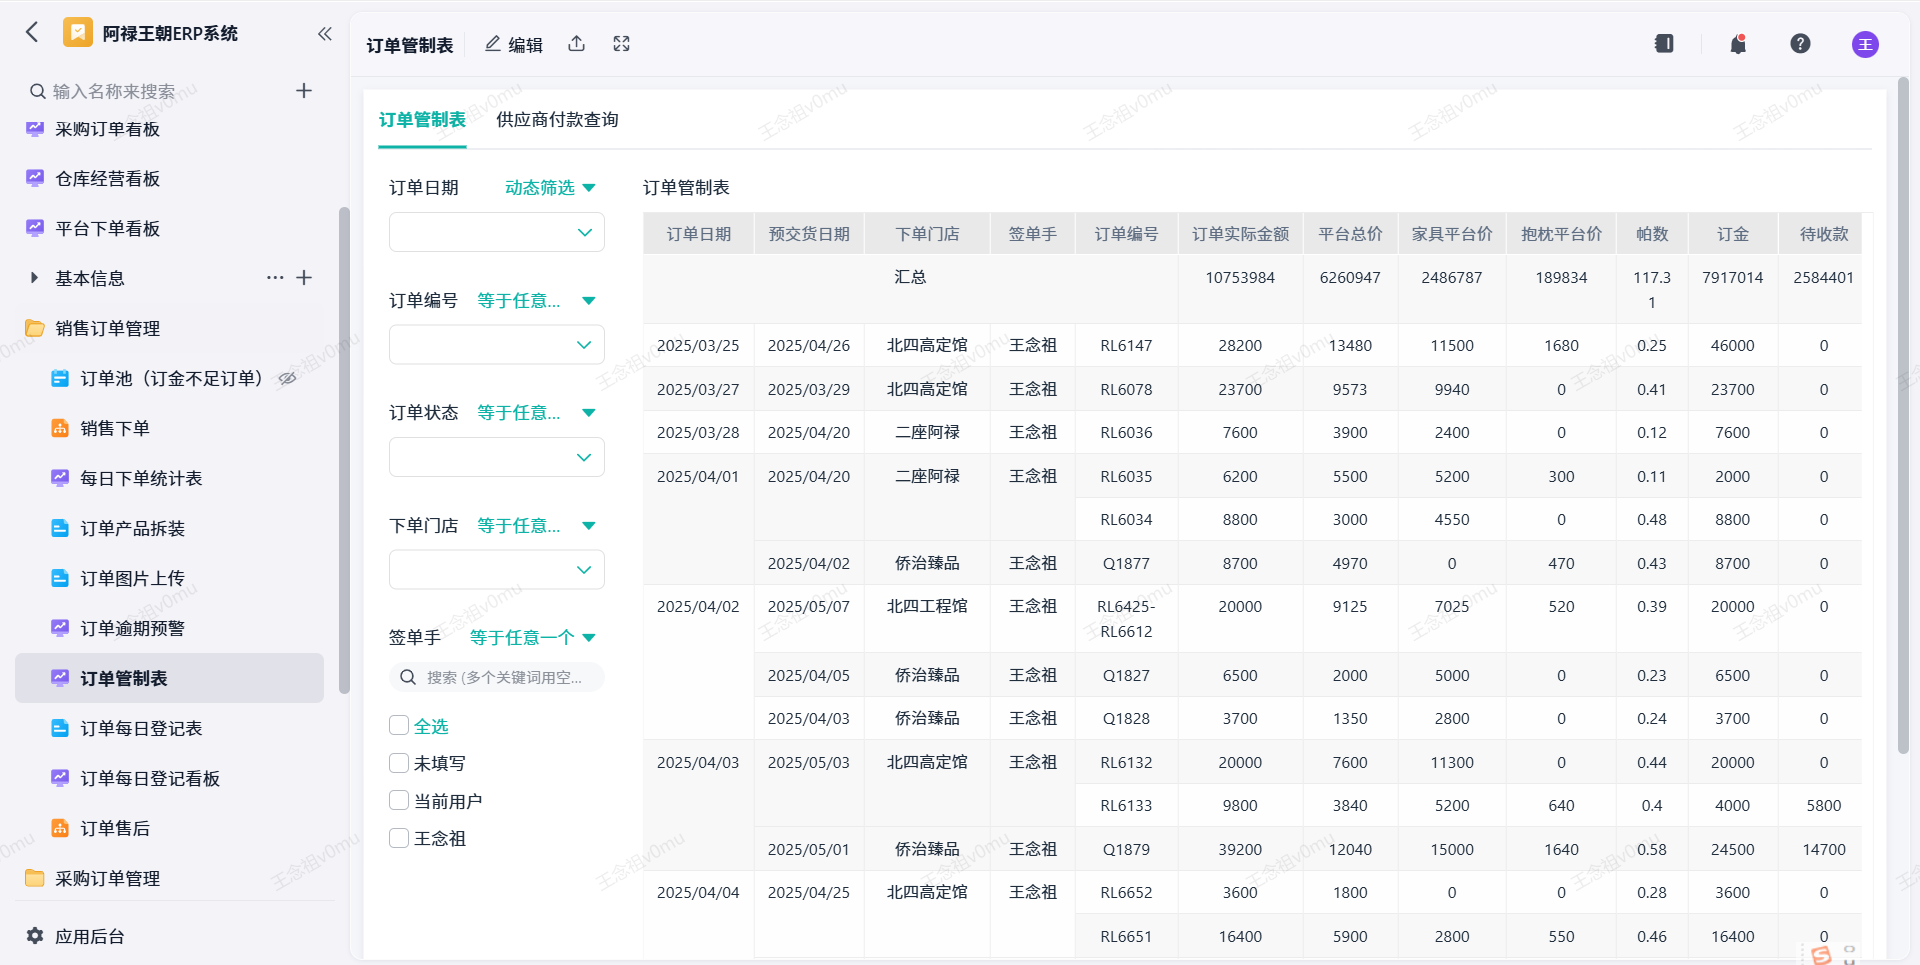Image resolution: width=1920 pixels, height=965 pixels.
Task: Click the plus icon beside search box
Action: 304,91
